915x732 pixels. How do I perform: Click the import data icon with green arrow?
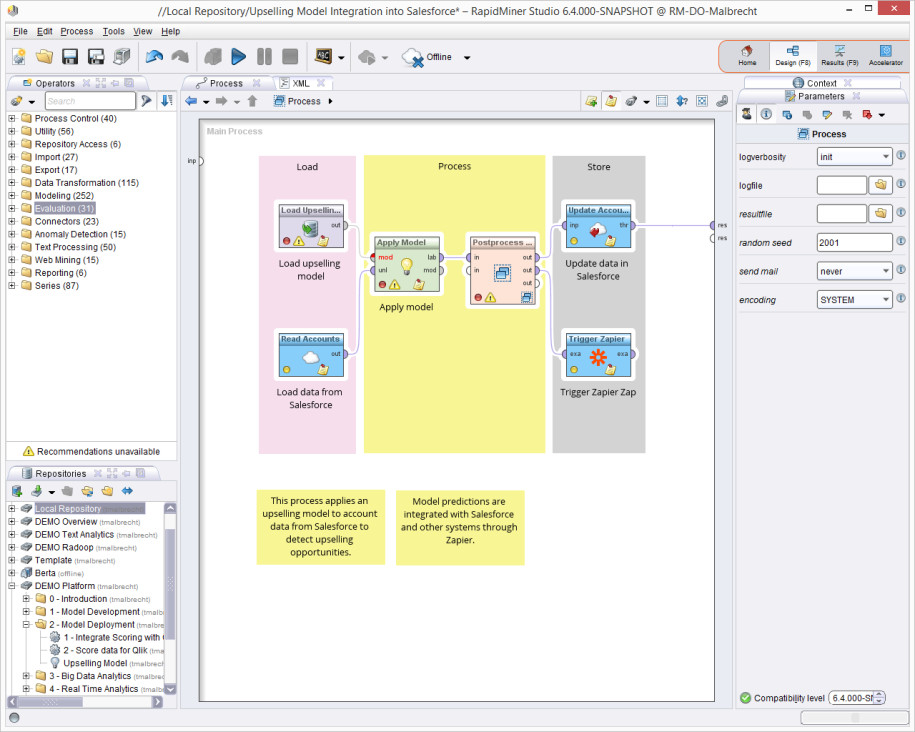pos(37,491)
